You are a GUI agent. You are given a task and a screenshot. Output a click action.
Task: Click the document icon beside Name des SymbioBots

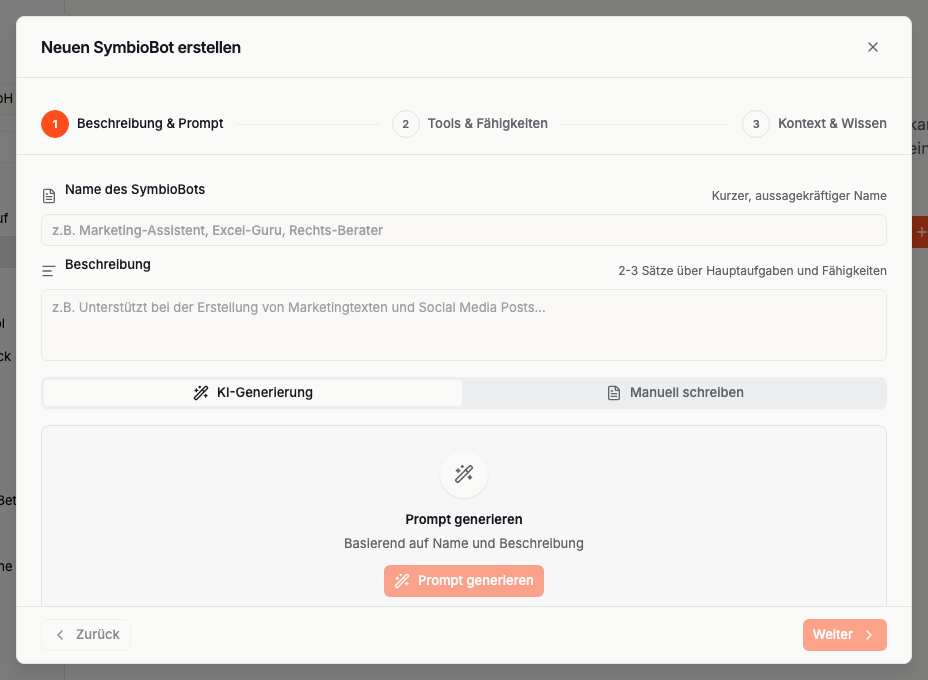coord(49,195)
